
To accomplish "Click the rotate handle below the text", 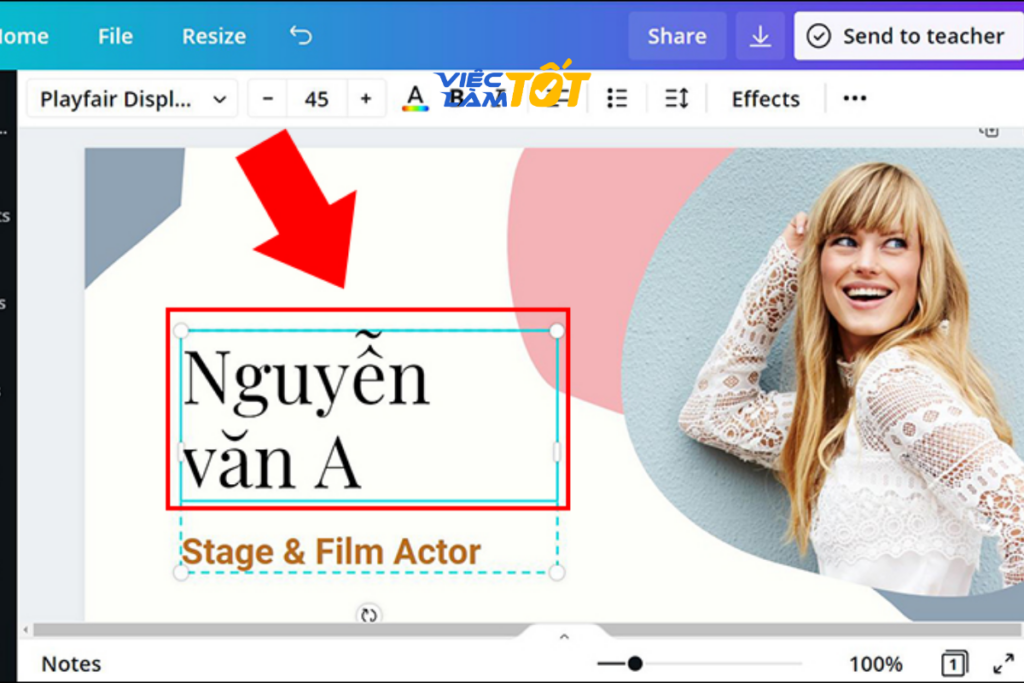I will (369, 614).
